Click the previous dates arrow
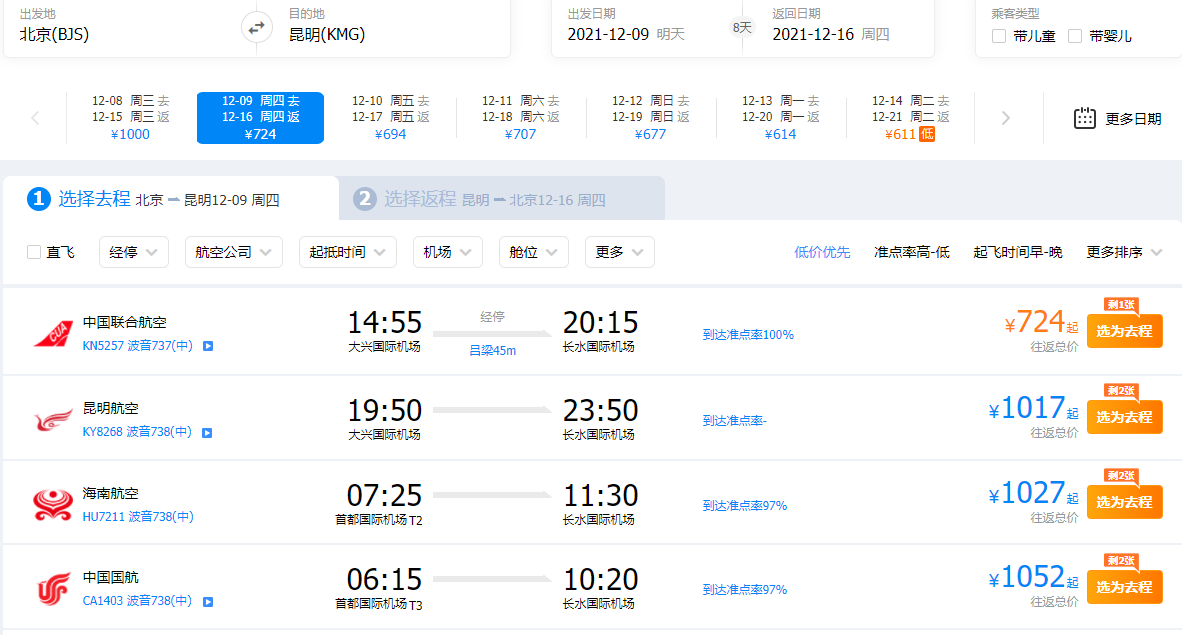The width and height of the screenshot is (1182, 635). point(35,118)
